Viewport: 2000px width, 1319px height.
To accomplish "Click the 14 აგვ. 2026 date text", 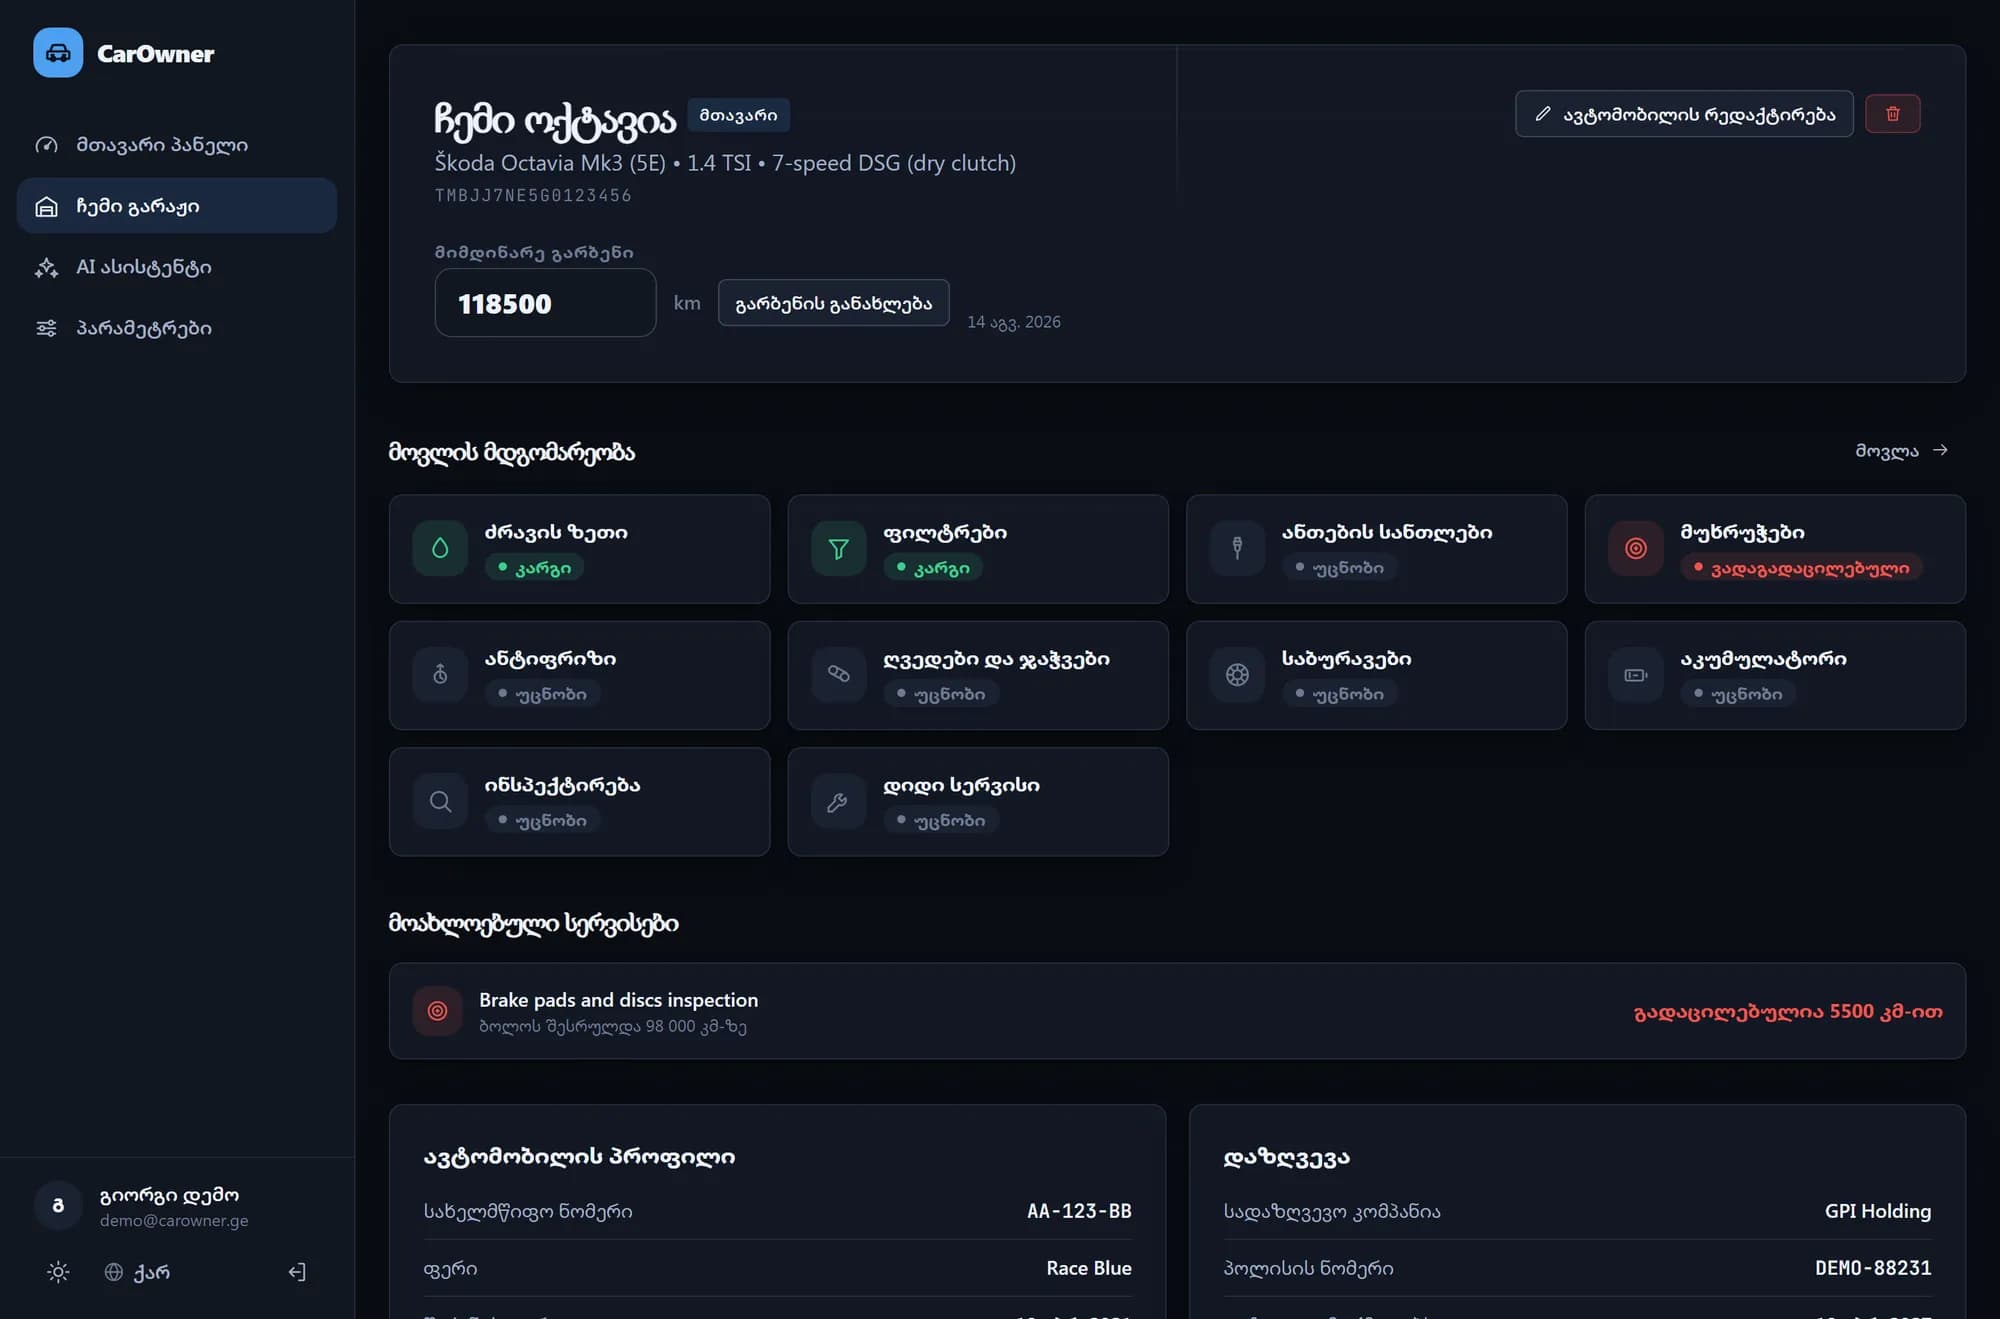I will (x=1014, y=322).
